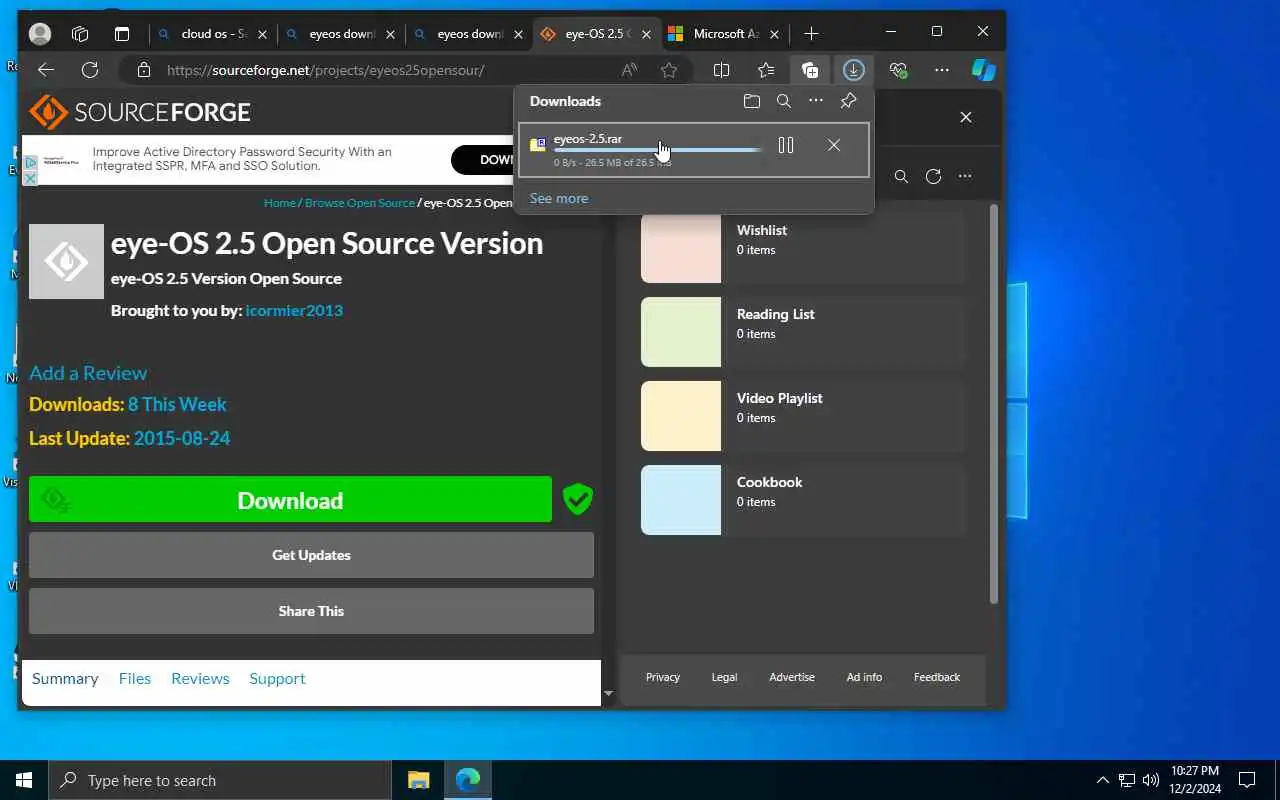Pin the Downloads panel
The height and width of the screenshot is (800, 1280).
click(848, 101)
